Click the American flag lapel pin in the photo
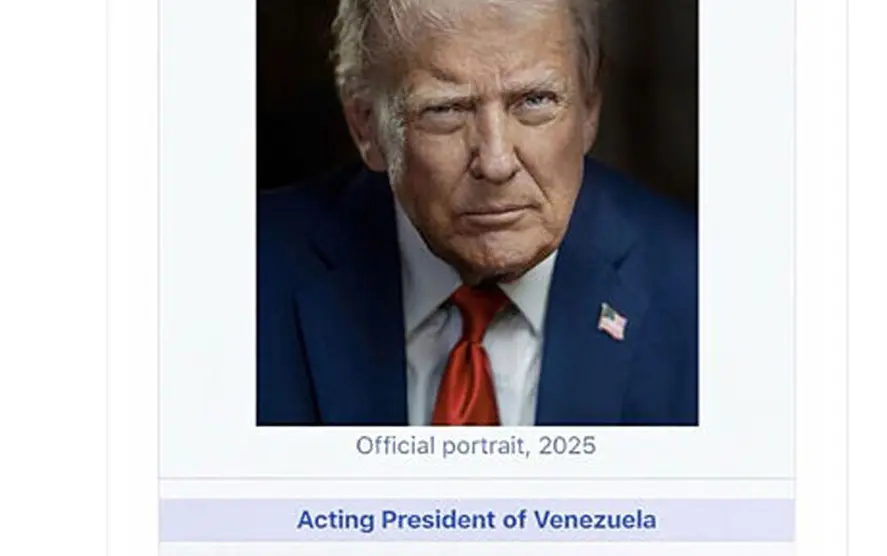887x556 pixels. [x=613, y=322]
